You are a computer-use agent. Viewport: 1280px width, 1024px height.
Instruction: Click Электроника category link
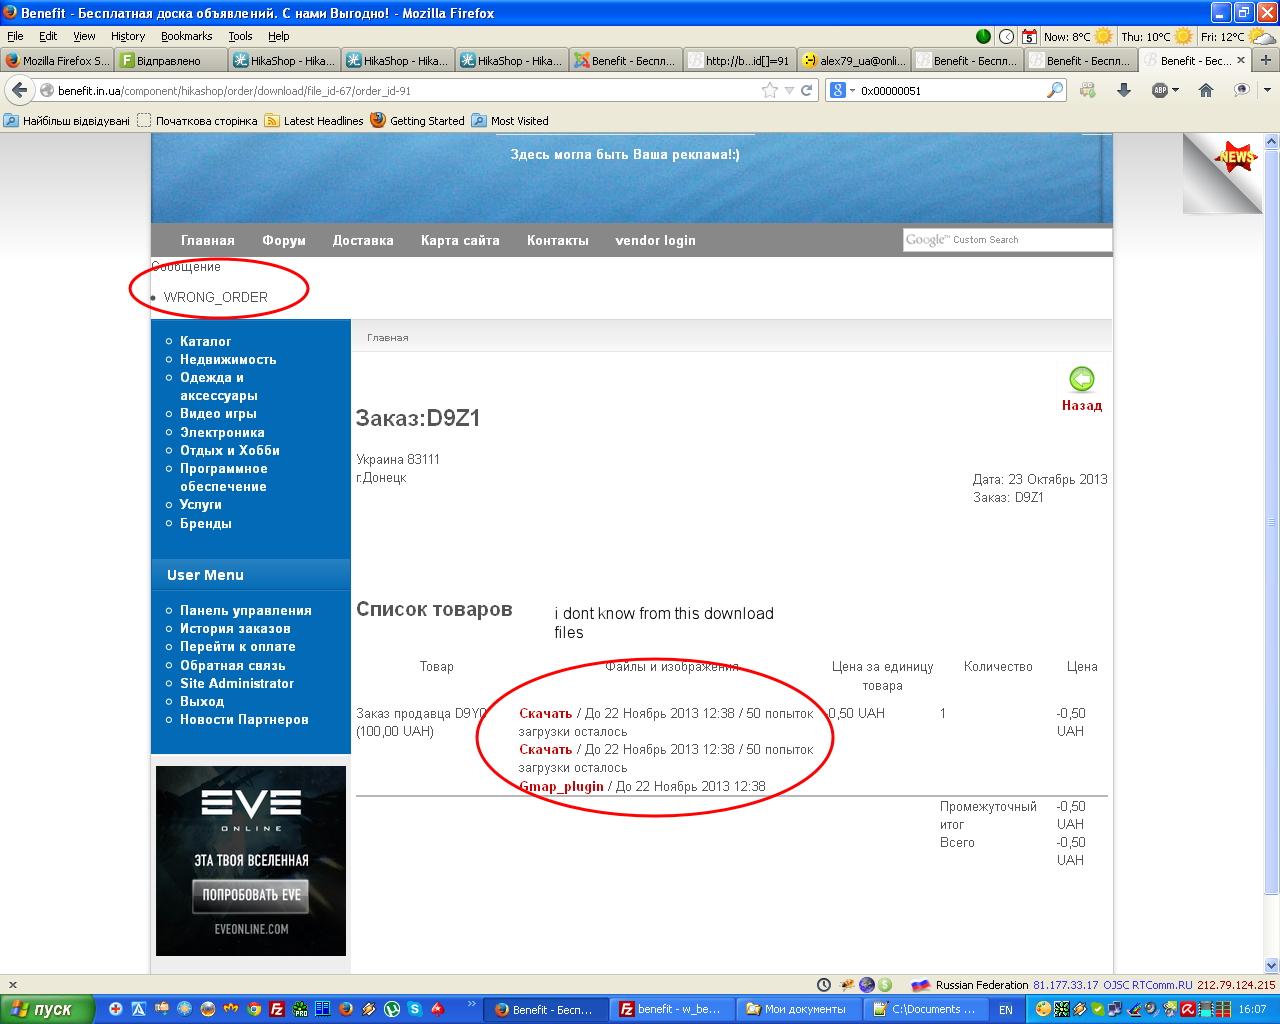222,432
